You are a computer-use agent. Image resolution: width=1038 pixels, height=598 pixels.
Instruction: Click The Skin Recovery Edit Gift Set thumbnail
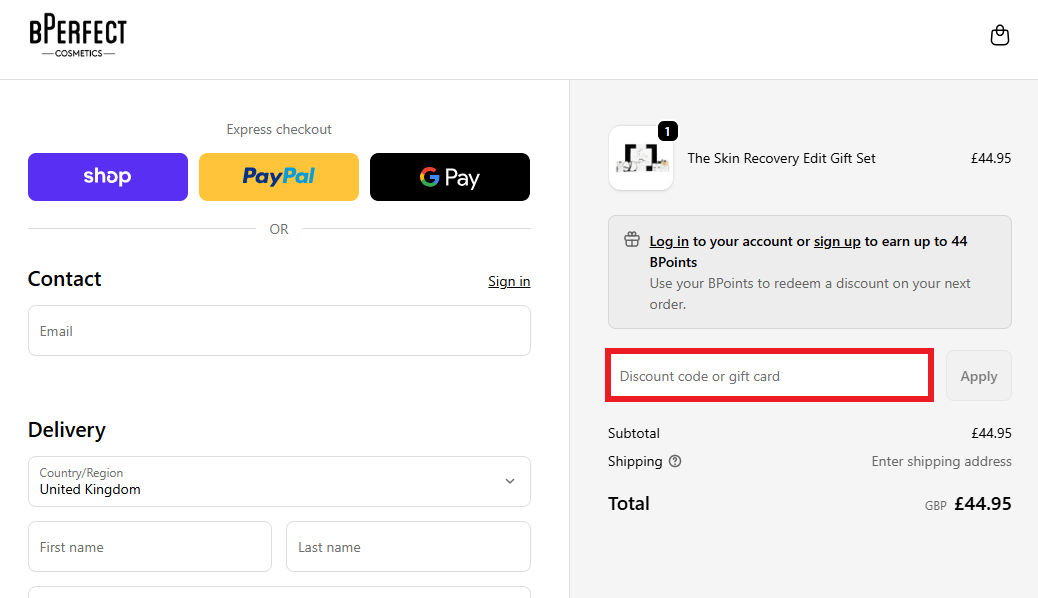click(641, 157)
